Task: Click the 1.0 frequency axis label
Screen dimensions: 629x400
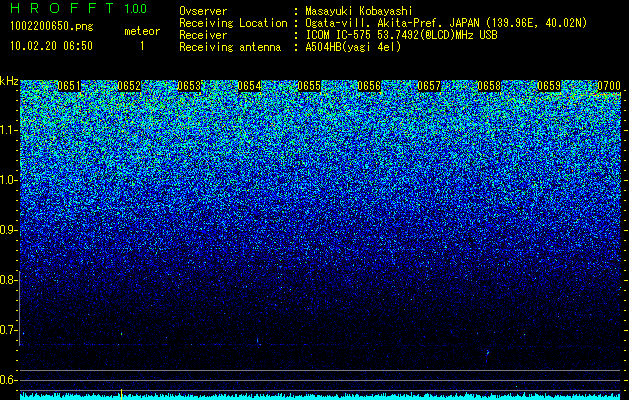Action: click(x=9, y=180)
